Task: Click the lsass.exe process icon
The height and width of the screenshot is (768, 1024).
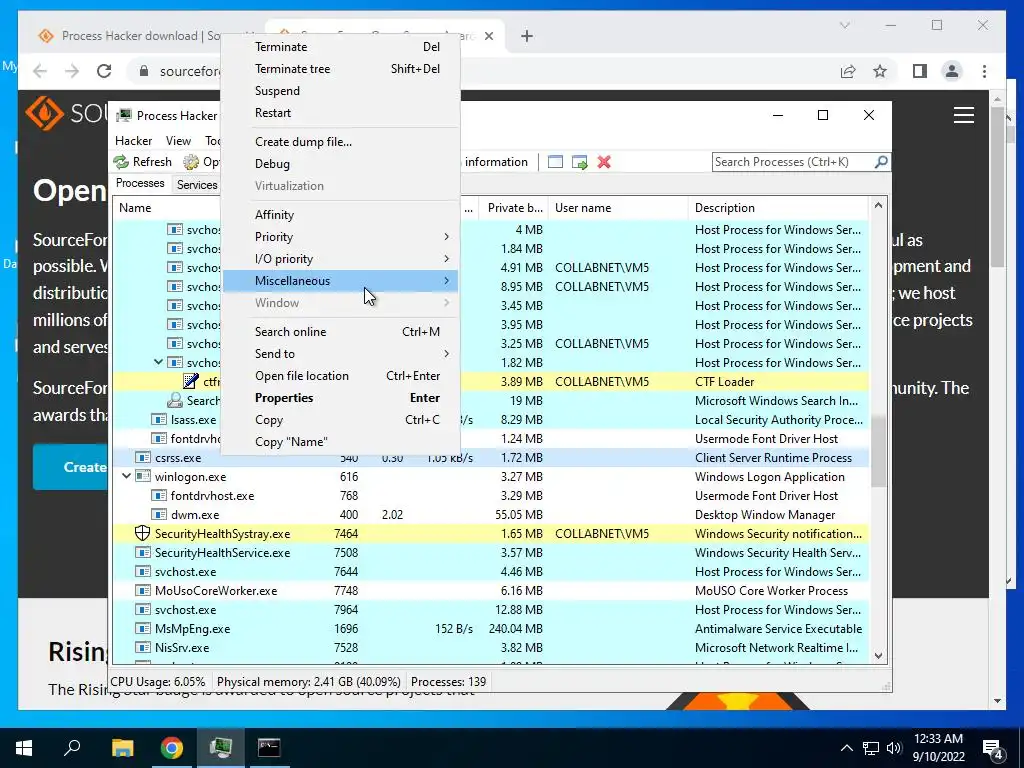Action: [159, 420]
